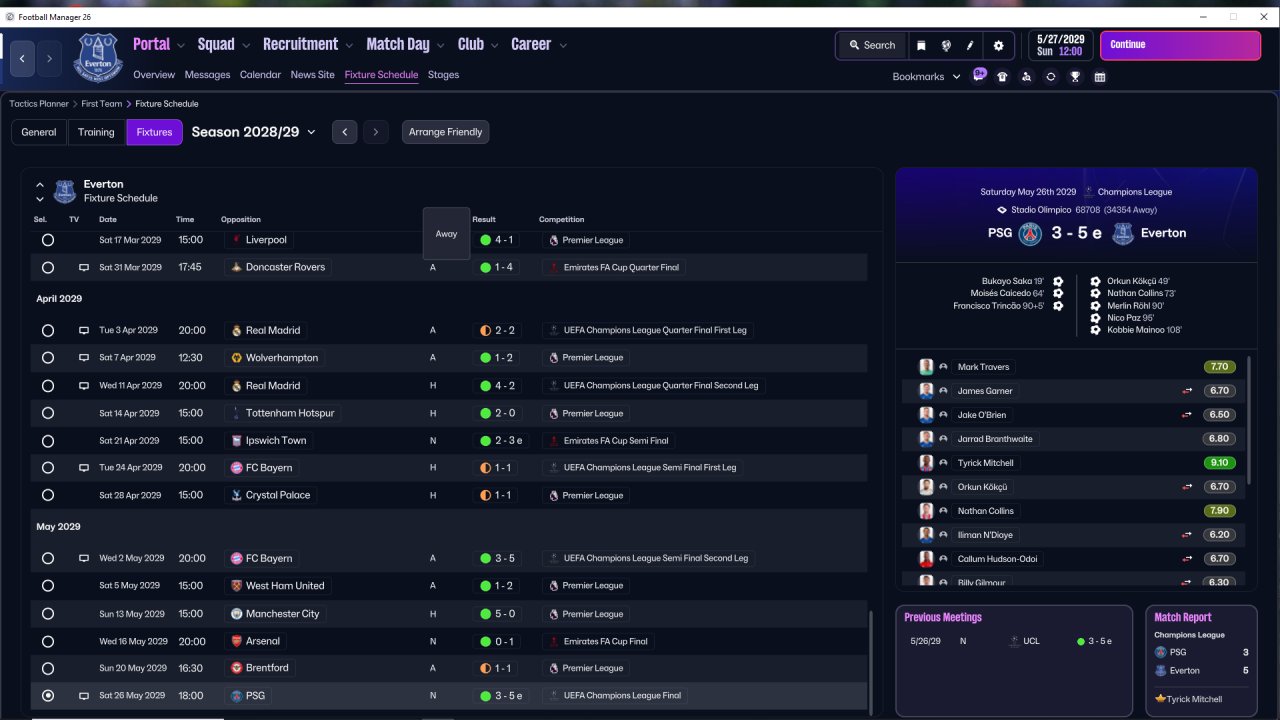Click the shirt icon in the bookmarks bar
The image size is (1280, 720).
click(x=1002, y=77)
